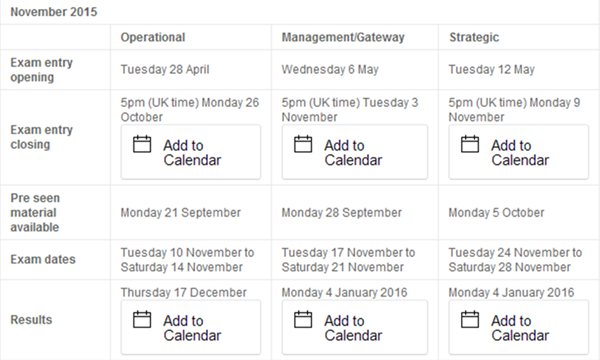
Task: Add Thursday 17 December results to calendar
Action: [191, 327]
